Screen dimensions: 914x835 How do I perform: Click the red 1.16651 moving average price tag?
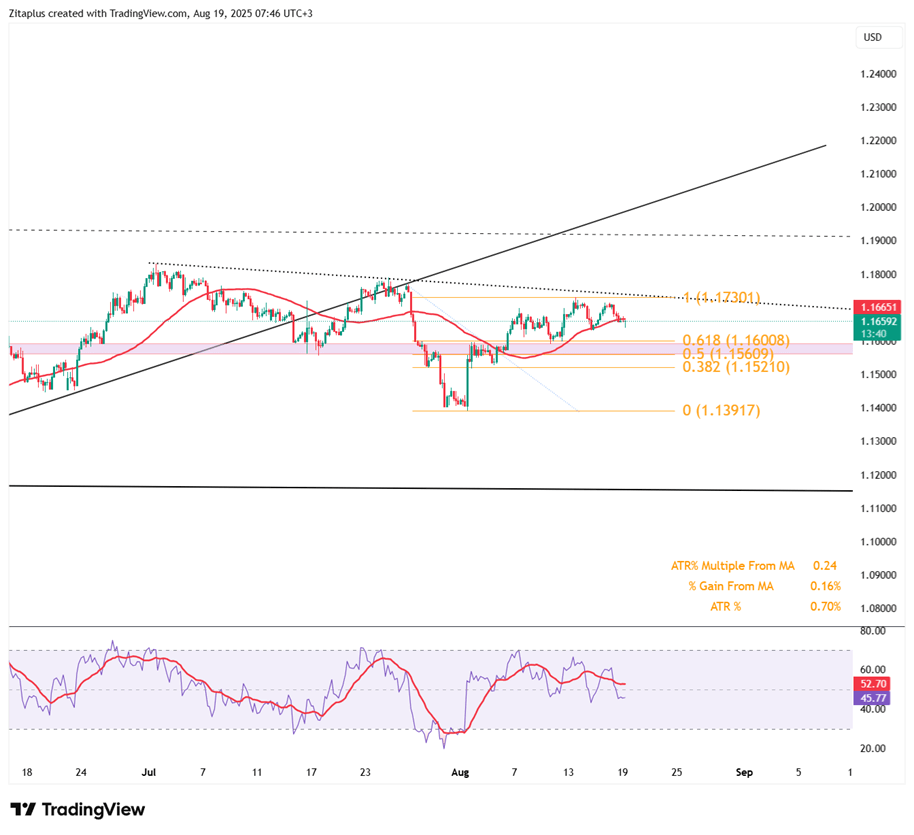877,307
